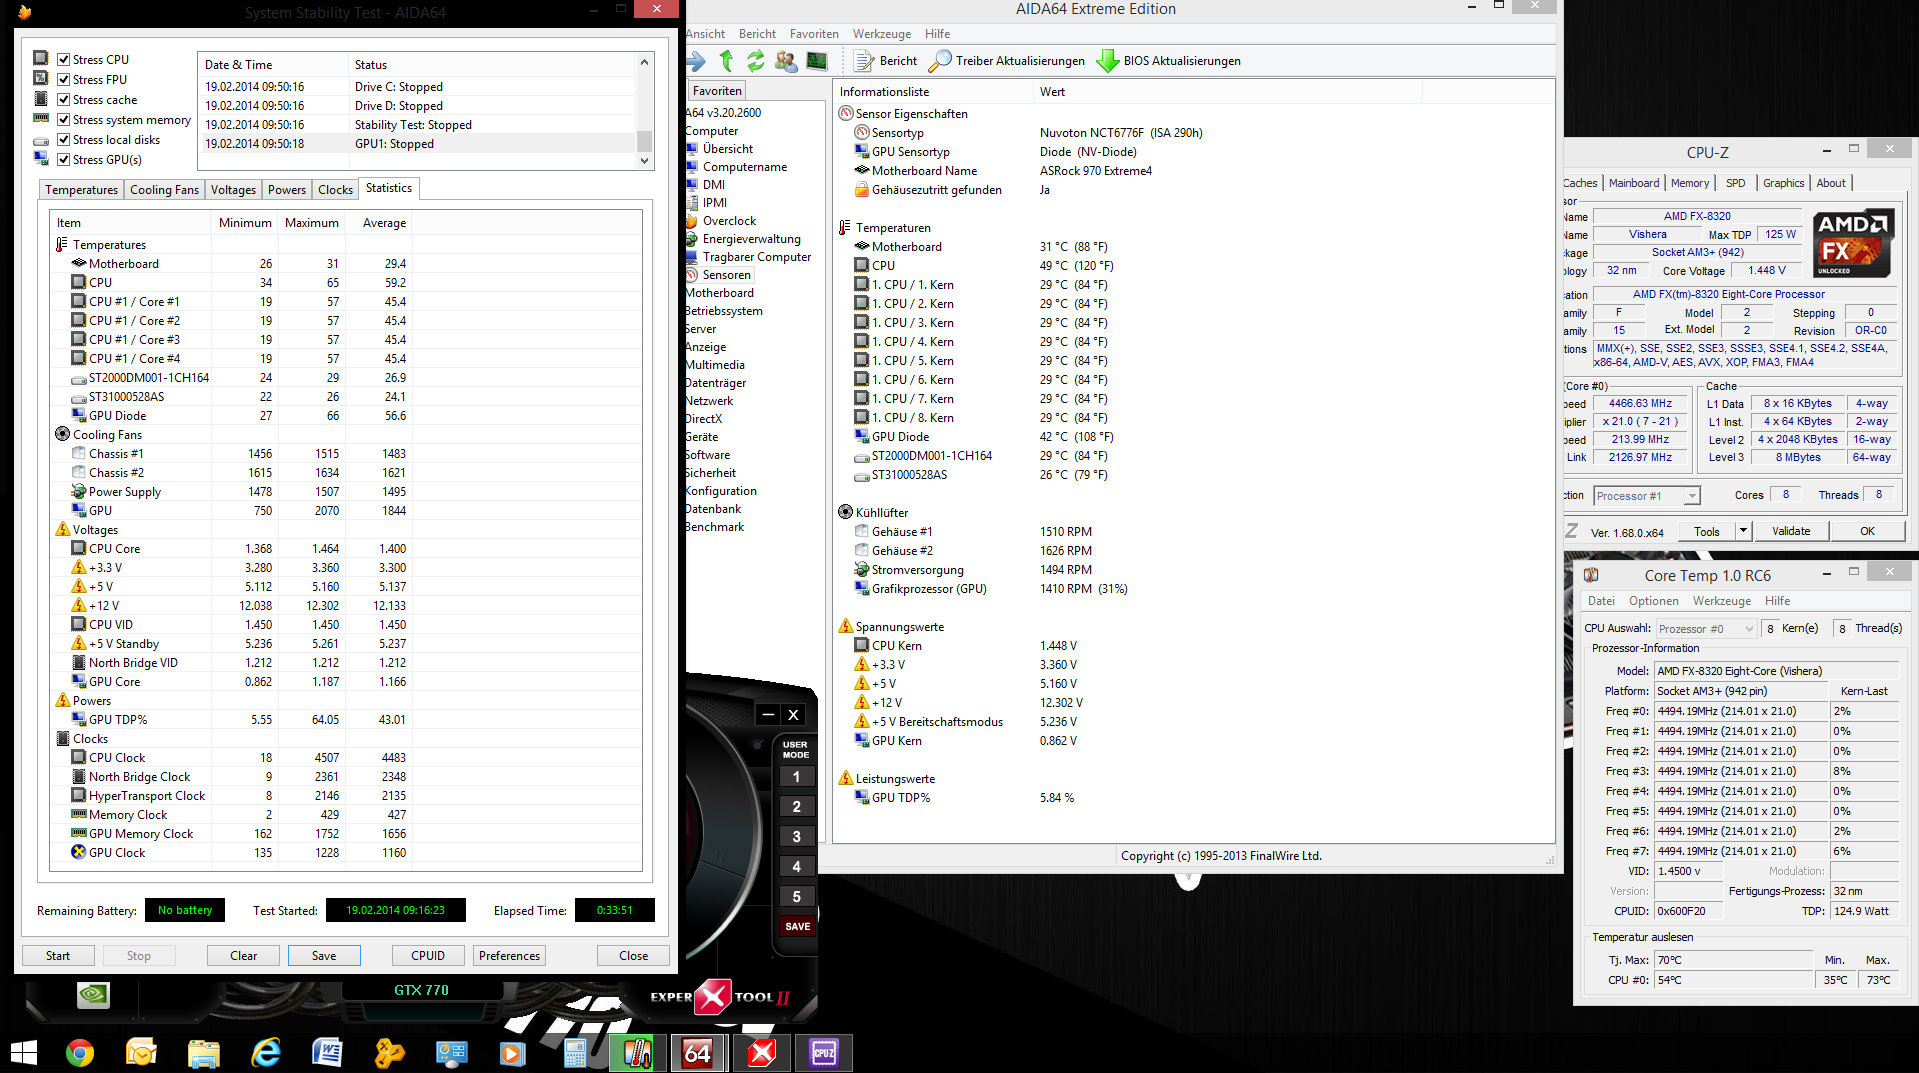Switch to CPU-Z via taskbar icon
1919x1073 pixels.
[823, 1053]
